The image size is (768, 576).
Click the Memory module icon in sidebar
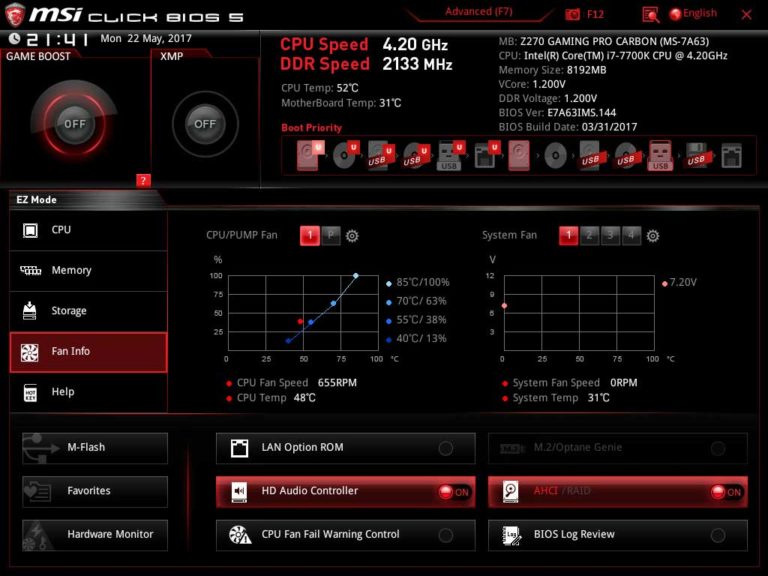[30, 270]
